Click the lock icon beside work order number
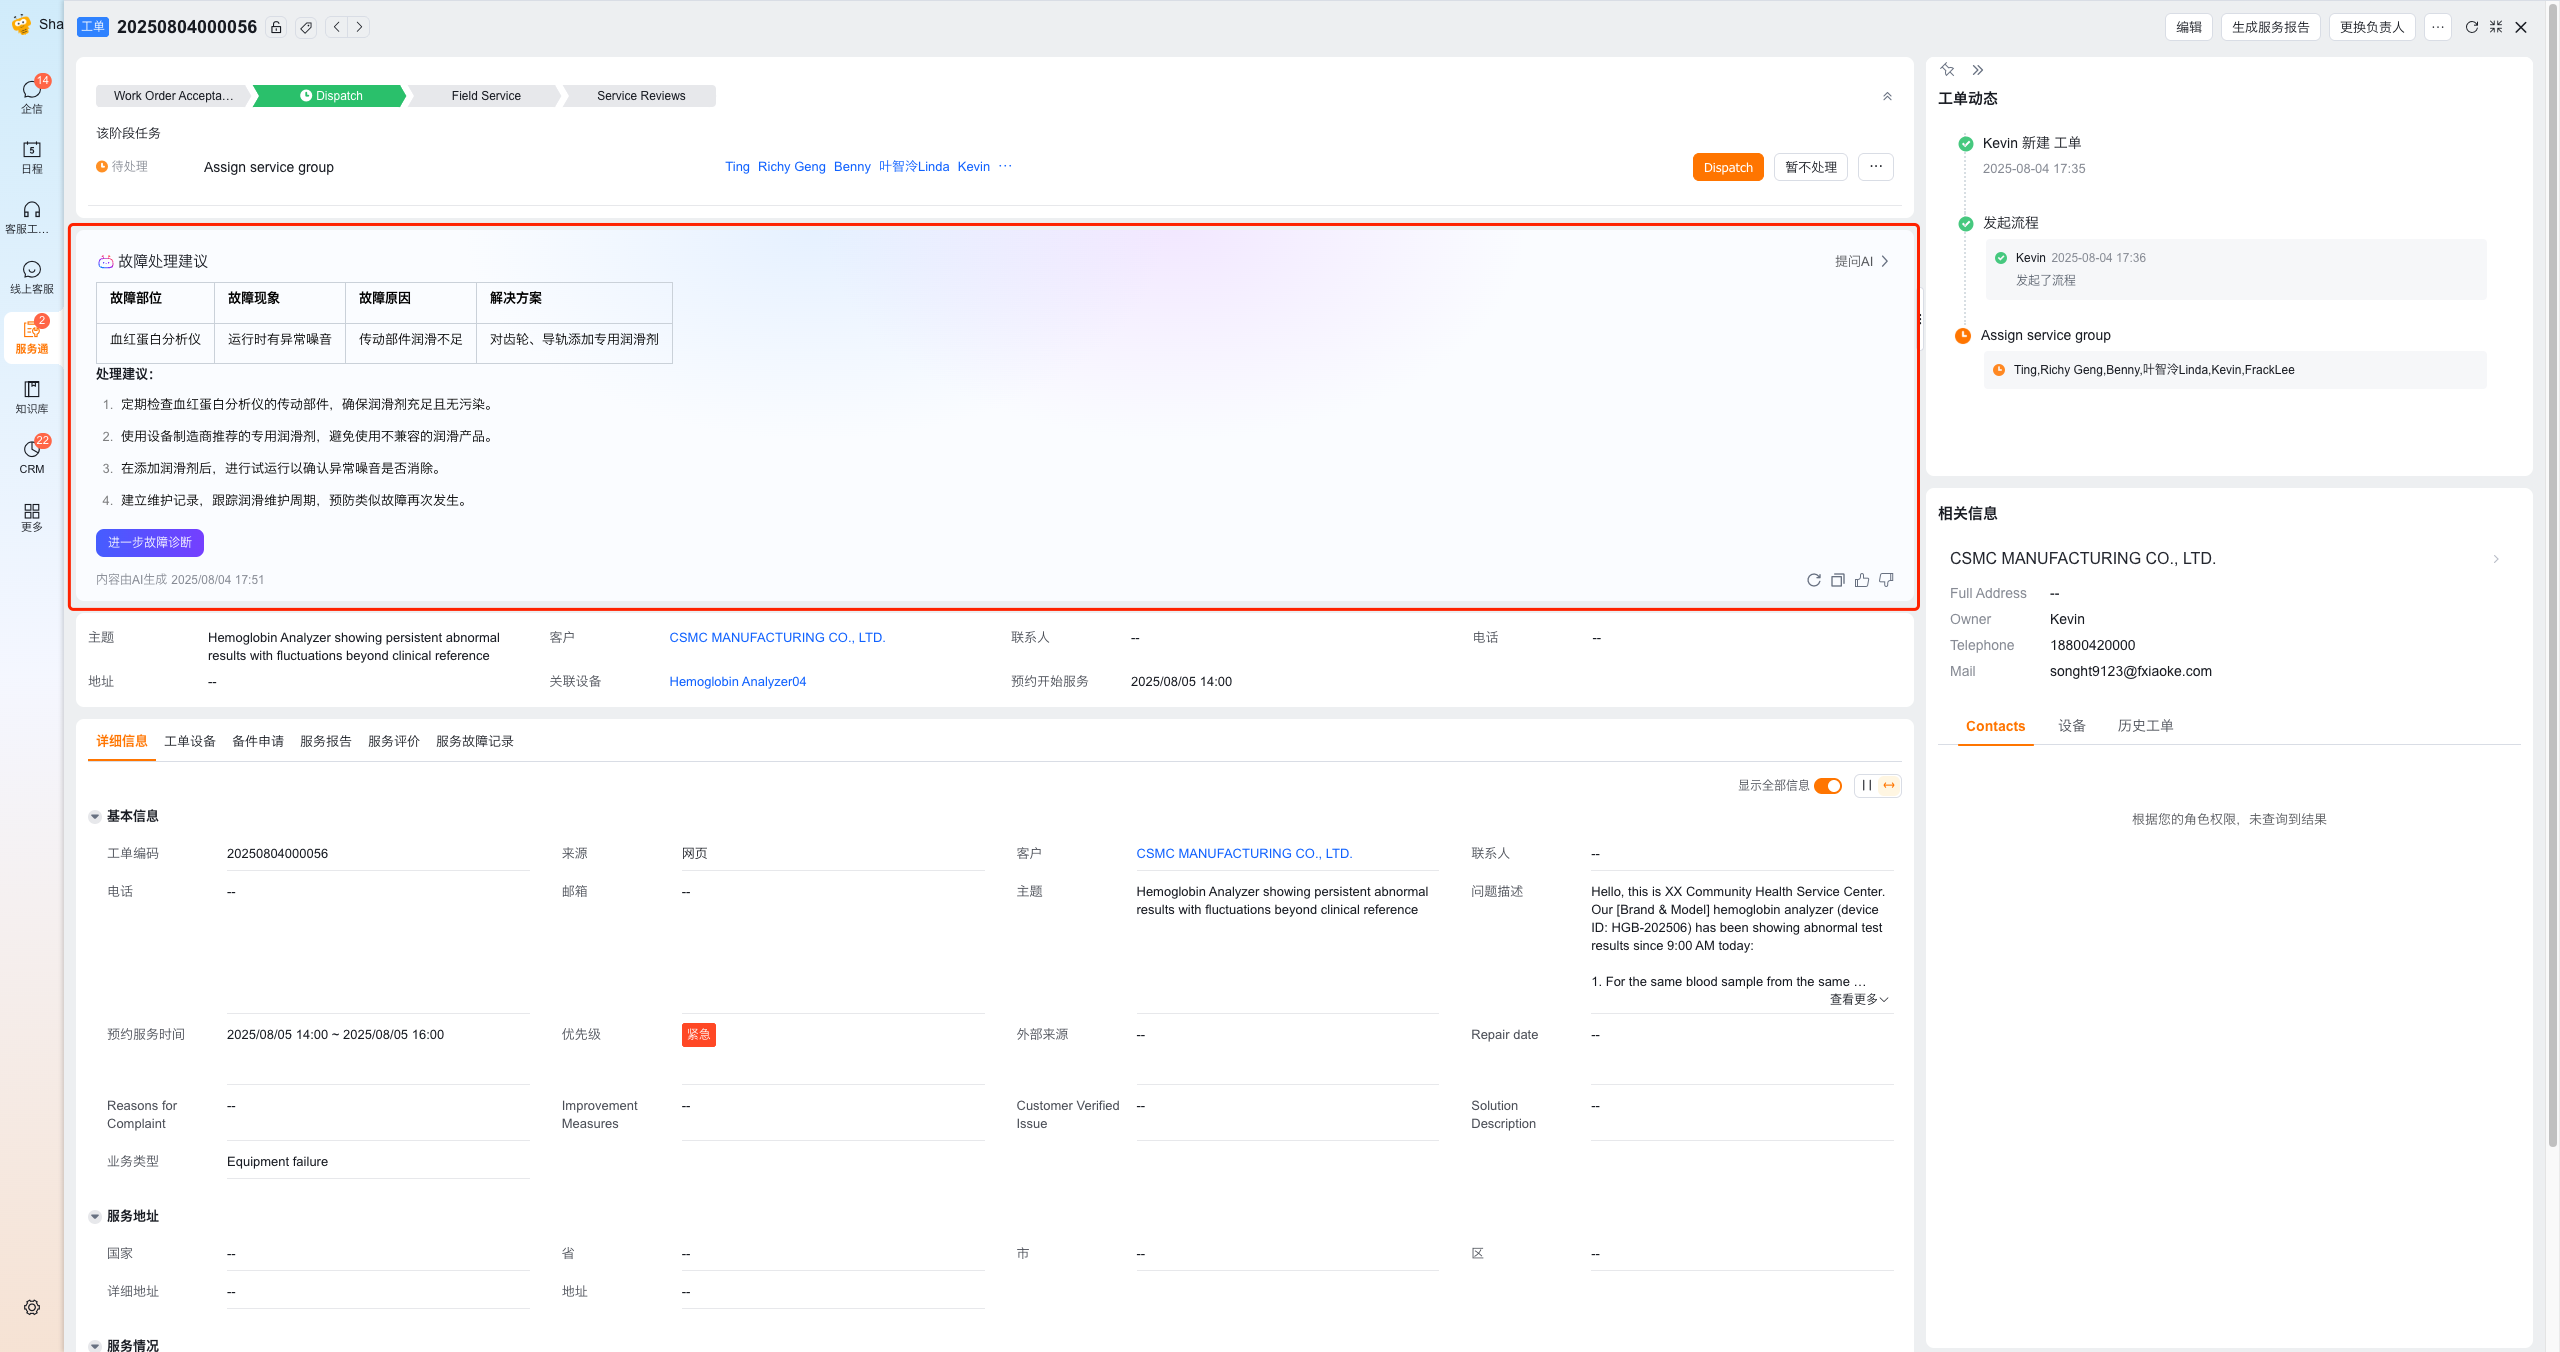Screen dimensions: 2560x1352 [x=276, y=27]
